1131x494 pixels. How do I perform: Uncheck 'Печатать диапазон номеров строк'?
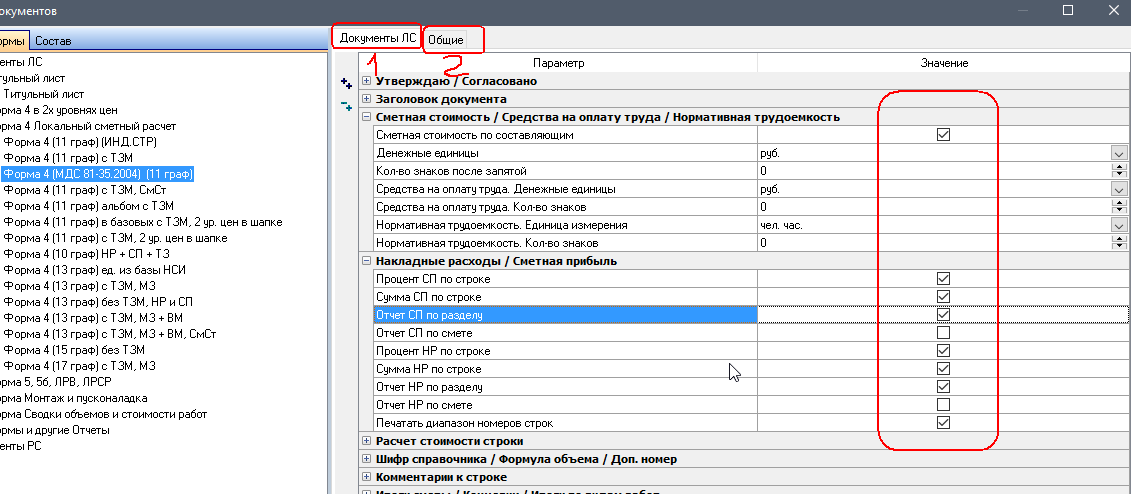943,423
